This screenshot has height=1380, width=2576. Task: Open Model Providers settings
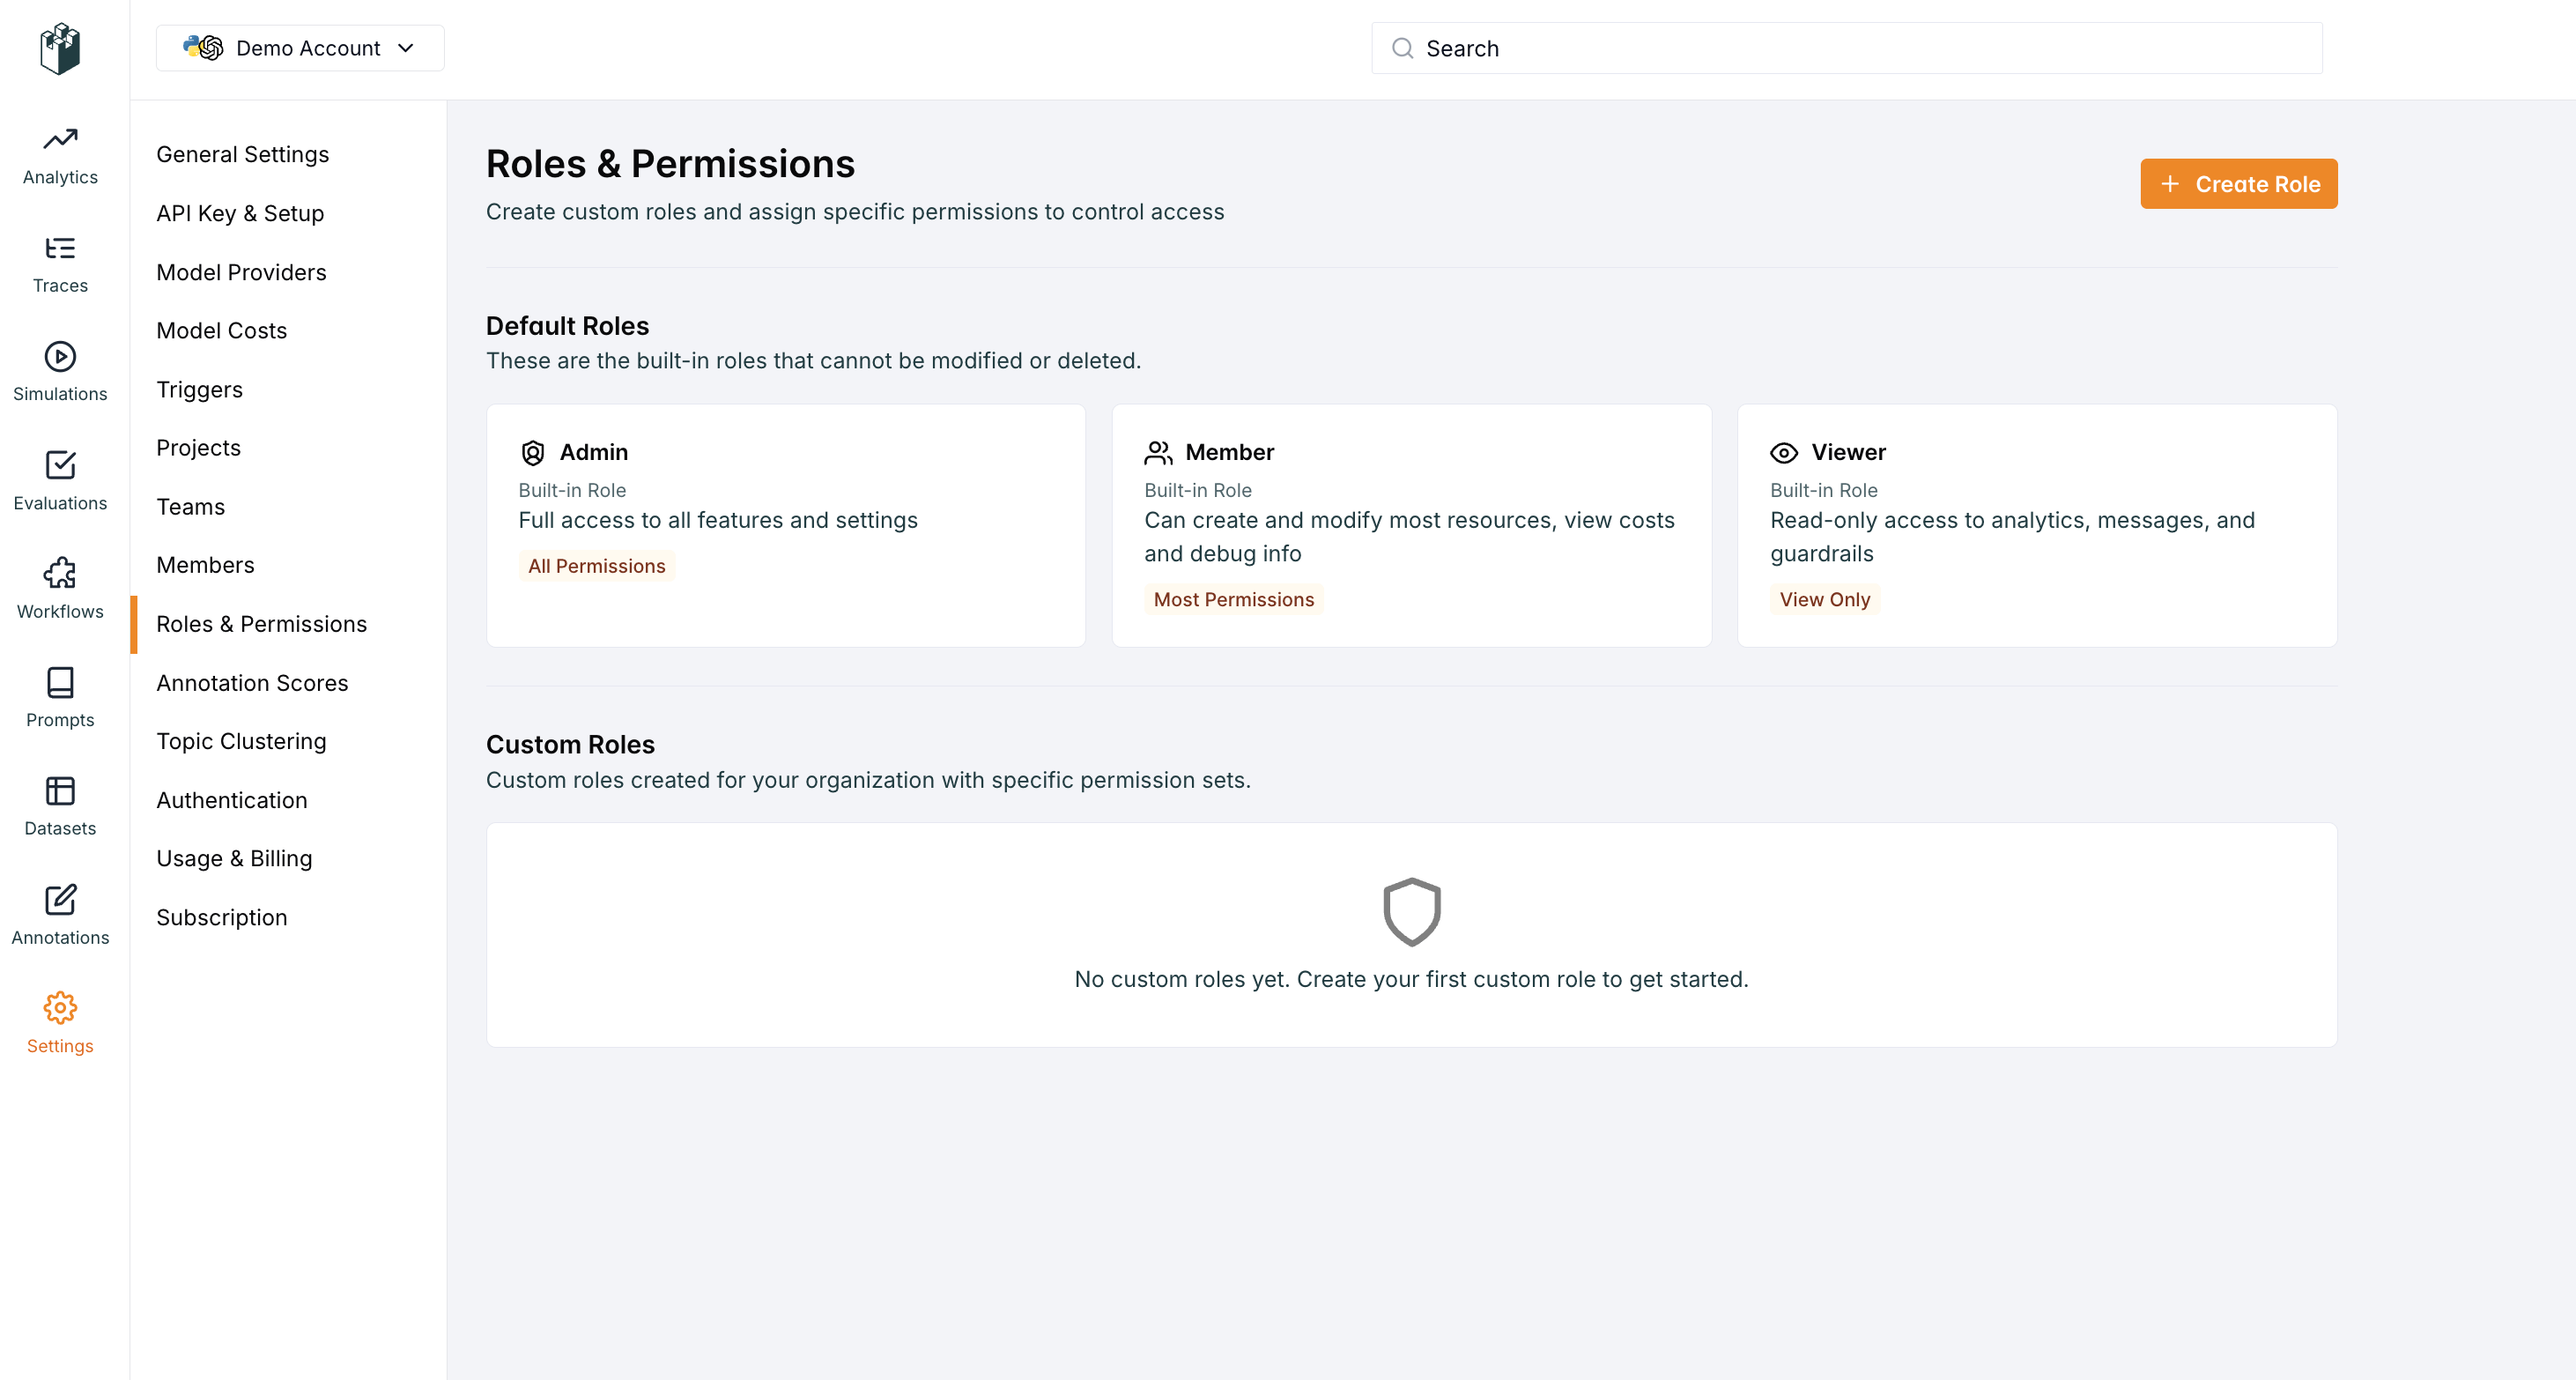click(x=241, y=271)
